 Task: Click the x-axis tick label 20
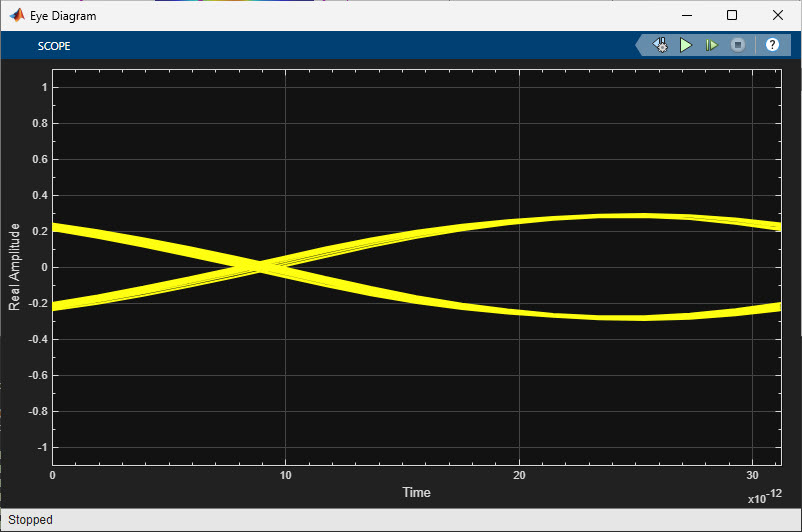(x=519, y=476)
